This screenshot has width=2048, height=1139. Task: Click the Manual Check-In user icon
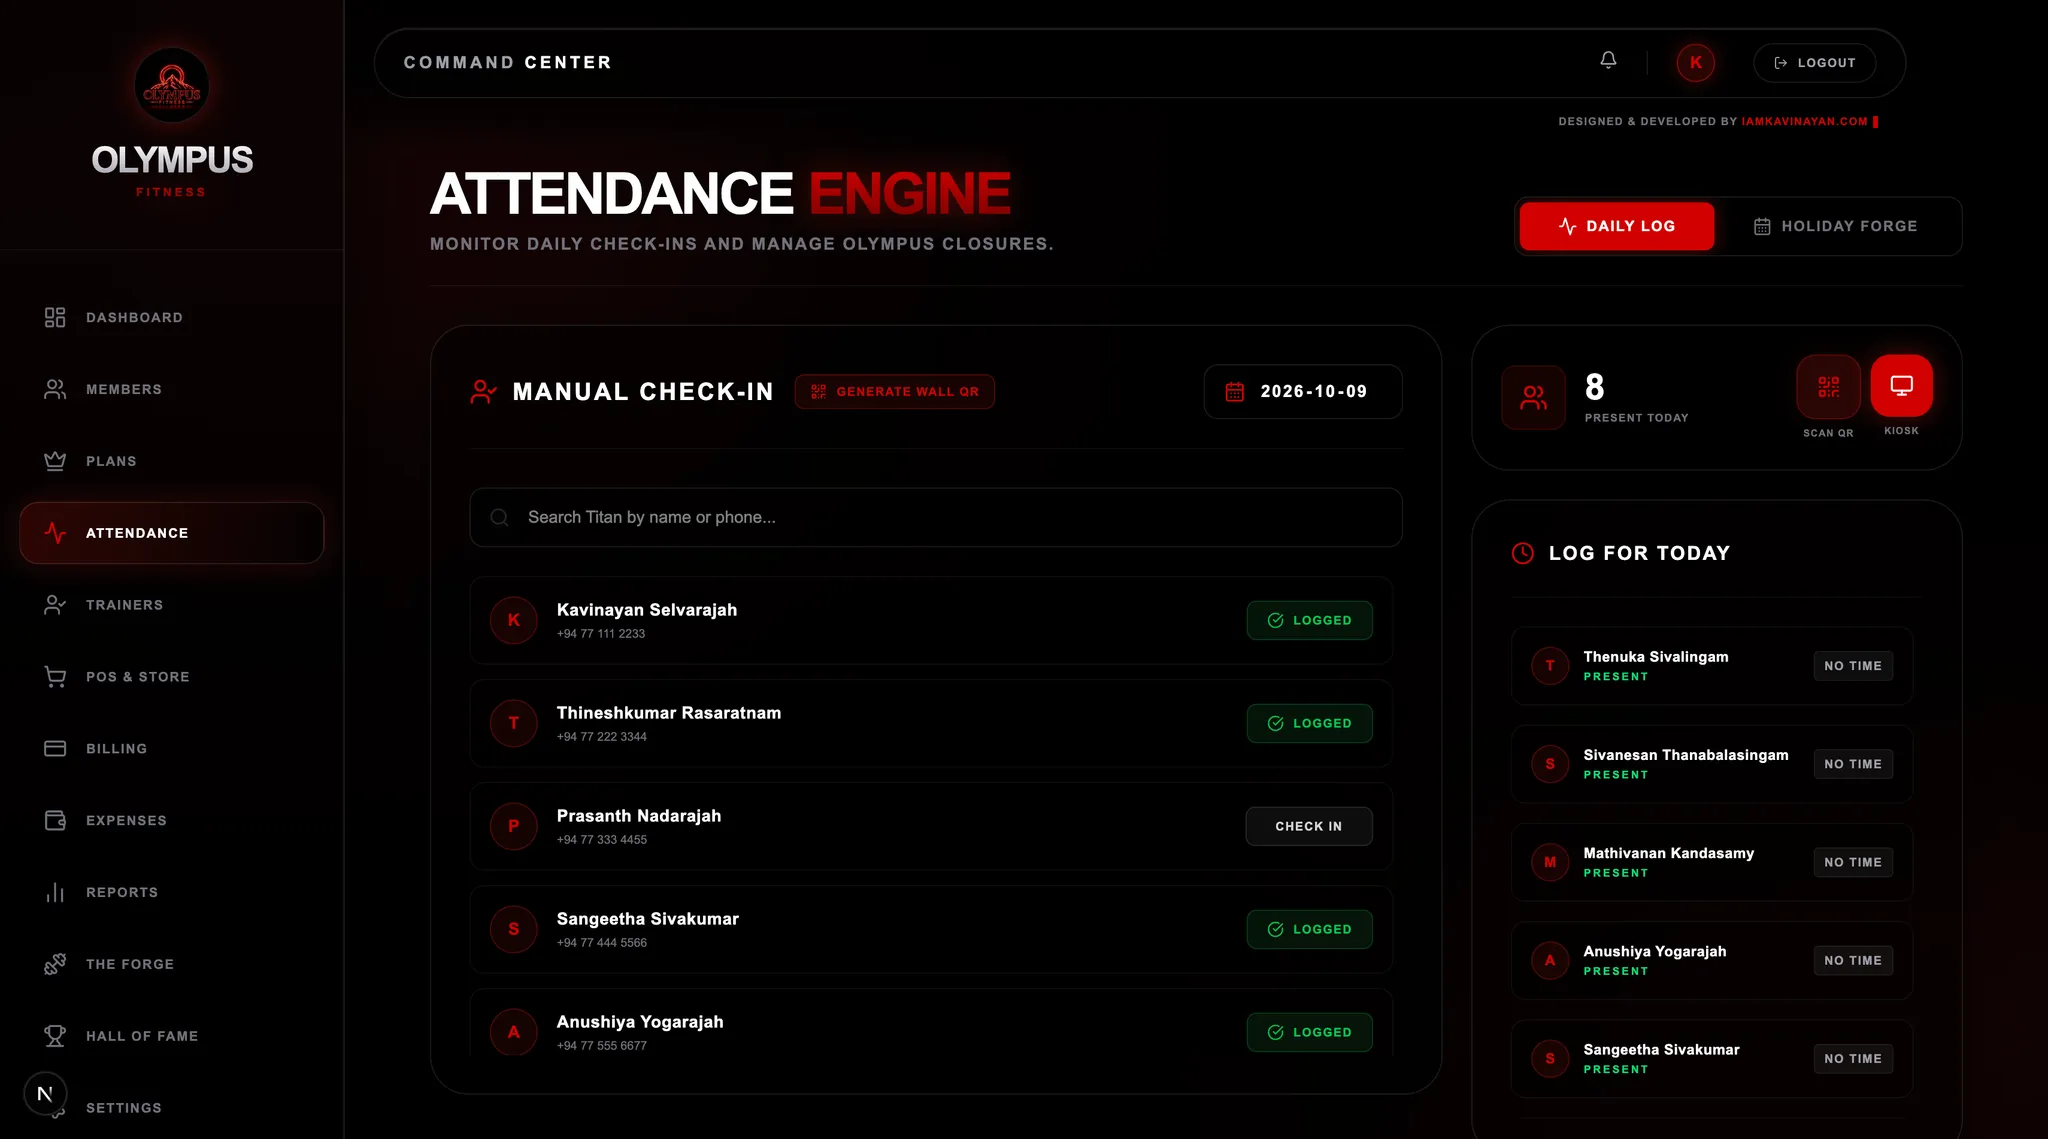click(483, 392)
